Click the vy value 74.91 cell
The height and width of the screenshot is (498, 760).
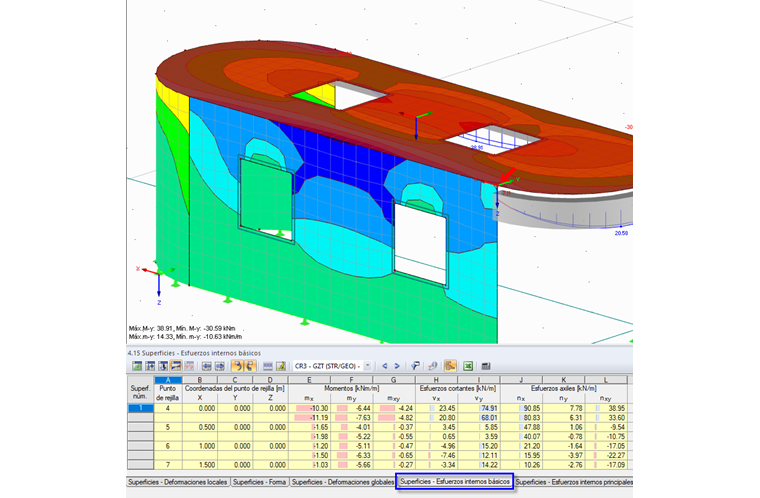click(479, 408)
